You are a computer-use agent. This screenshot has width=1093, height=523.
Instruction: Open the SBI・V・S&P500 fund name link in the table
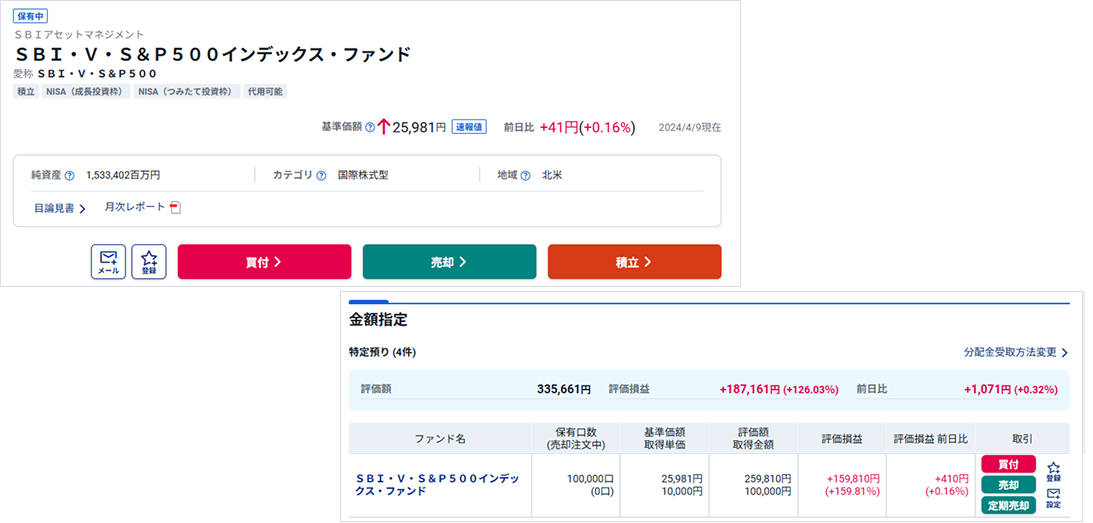438,485
